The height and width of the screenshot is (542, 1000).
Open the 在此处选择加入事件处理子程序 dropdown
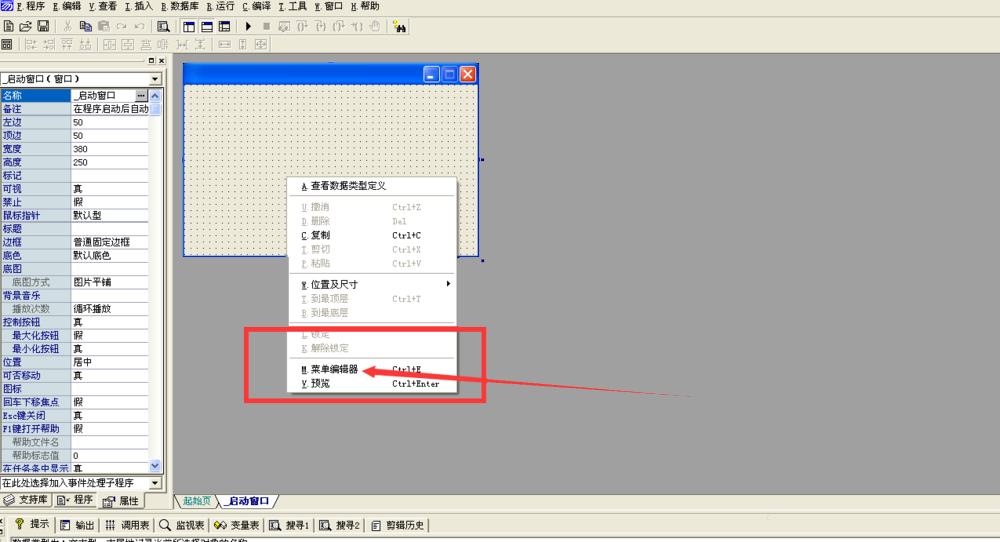(155, 483)
